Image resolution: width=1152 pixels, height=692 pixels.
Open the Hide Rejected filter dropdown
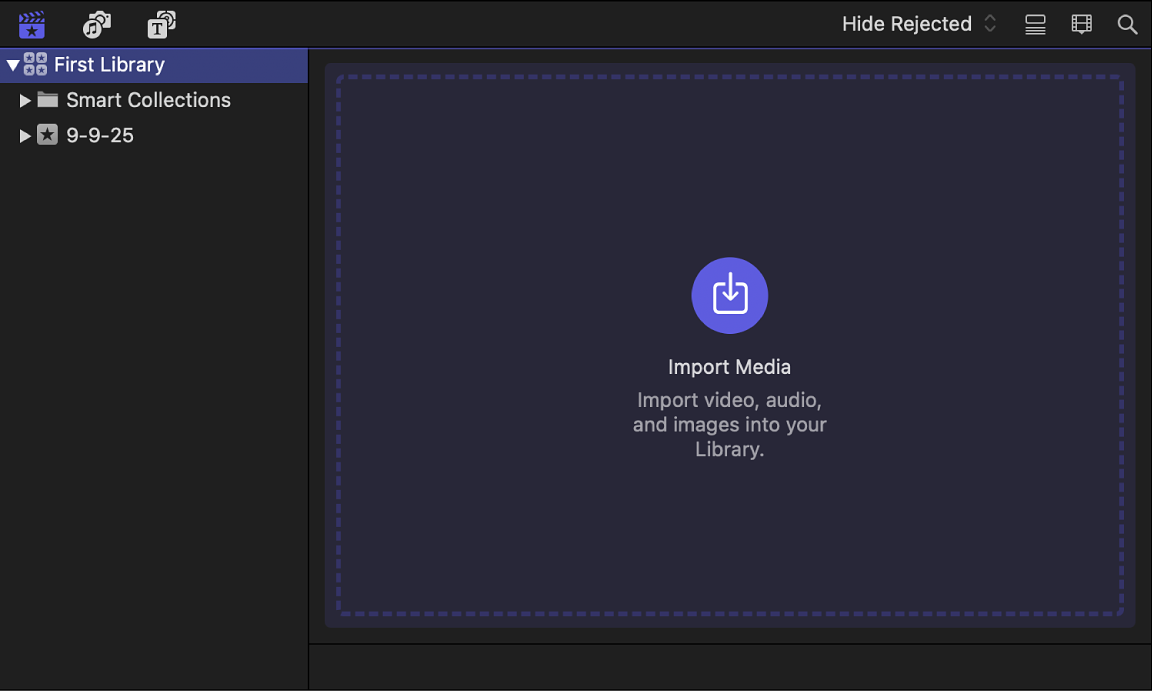click(905, 23)
